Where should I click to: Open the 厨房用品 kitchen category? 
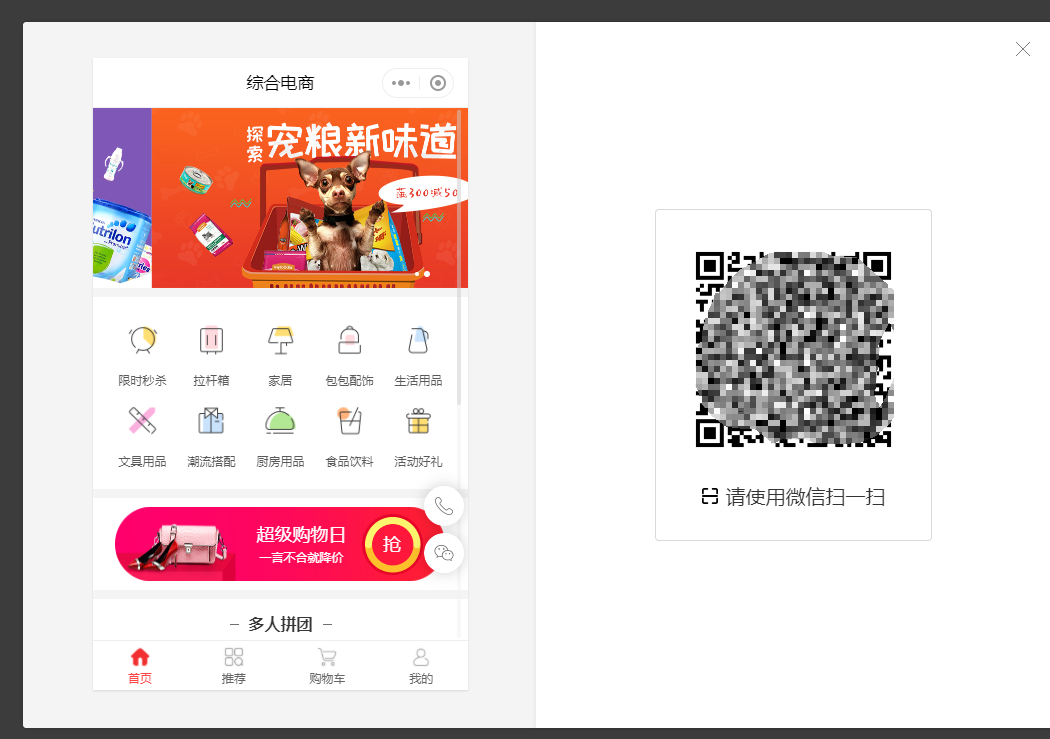[x=280, y=436]
